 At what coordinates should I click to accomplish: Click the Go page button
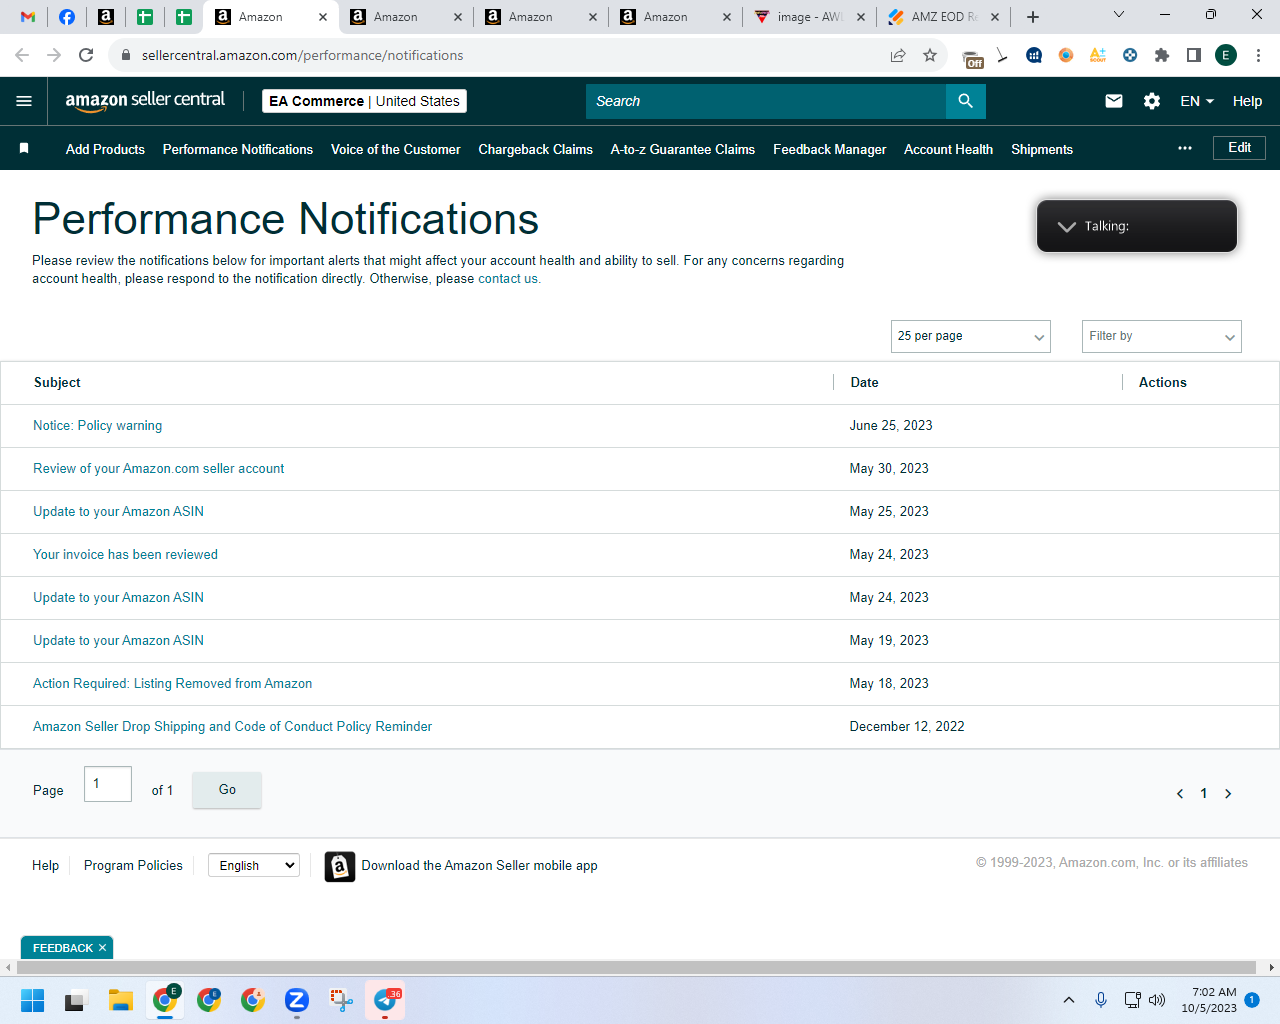click(x=227, y=790)
